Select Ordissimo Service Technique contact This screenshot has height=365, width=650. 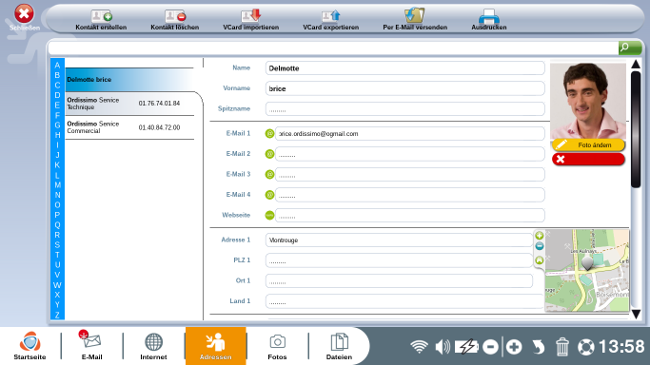pyautogui.click(x=130, y=104)
